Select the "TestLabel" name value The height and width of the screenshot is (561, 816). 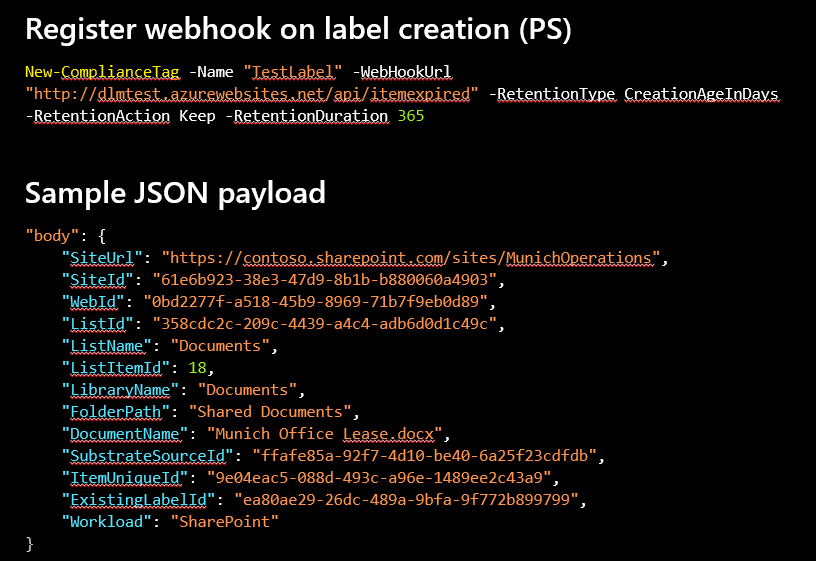coord(292,72)
